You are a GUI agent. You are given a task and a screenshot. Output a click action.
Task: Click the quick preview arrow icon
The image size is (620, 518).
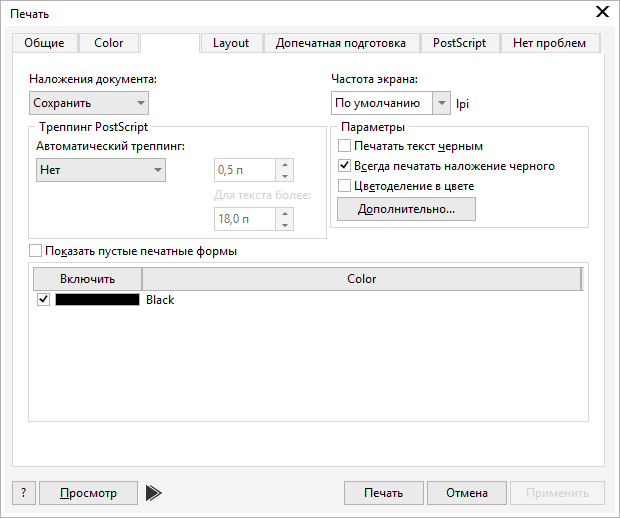(153, 493)
